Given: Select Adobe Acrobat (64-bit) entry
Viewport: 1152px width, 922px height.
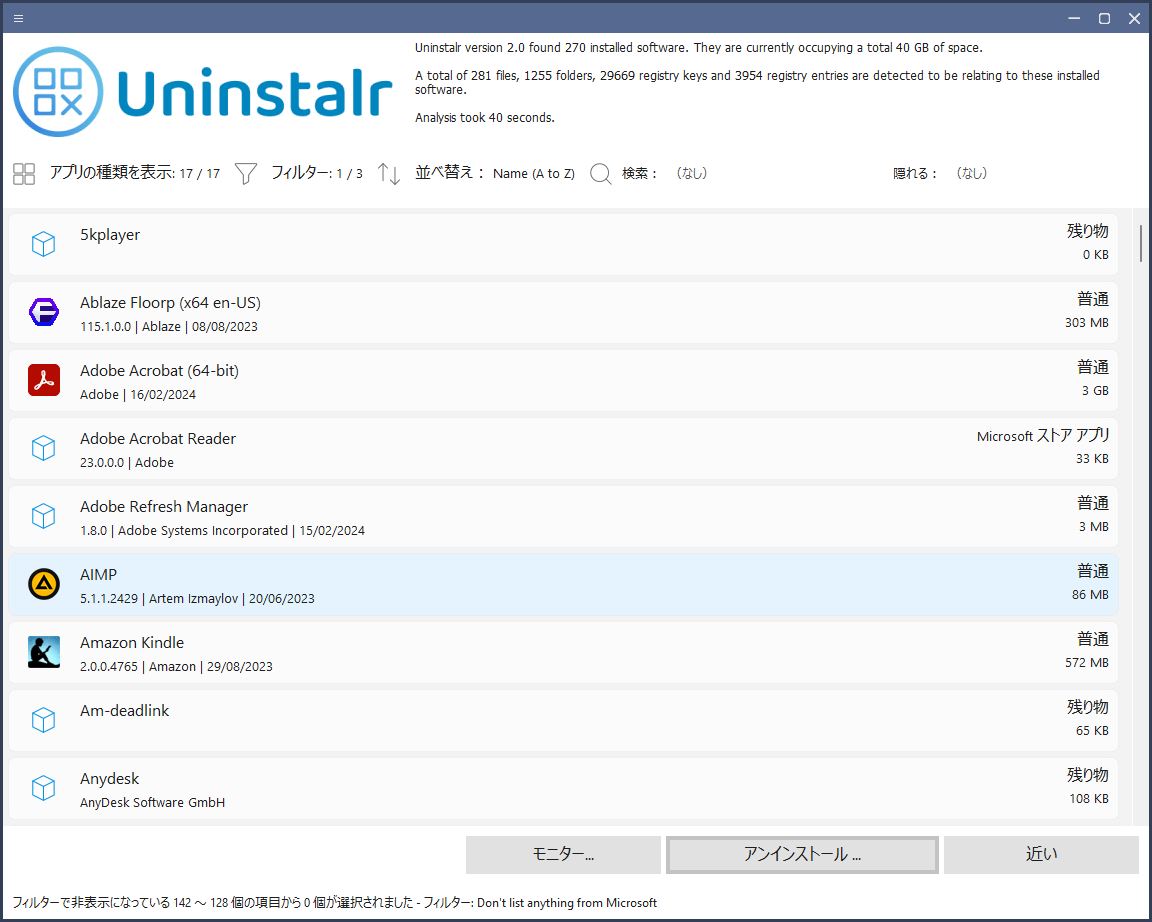Looking at the screenshot, I should pos(563,381).
